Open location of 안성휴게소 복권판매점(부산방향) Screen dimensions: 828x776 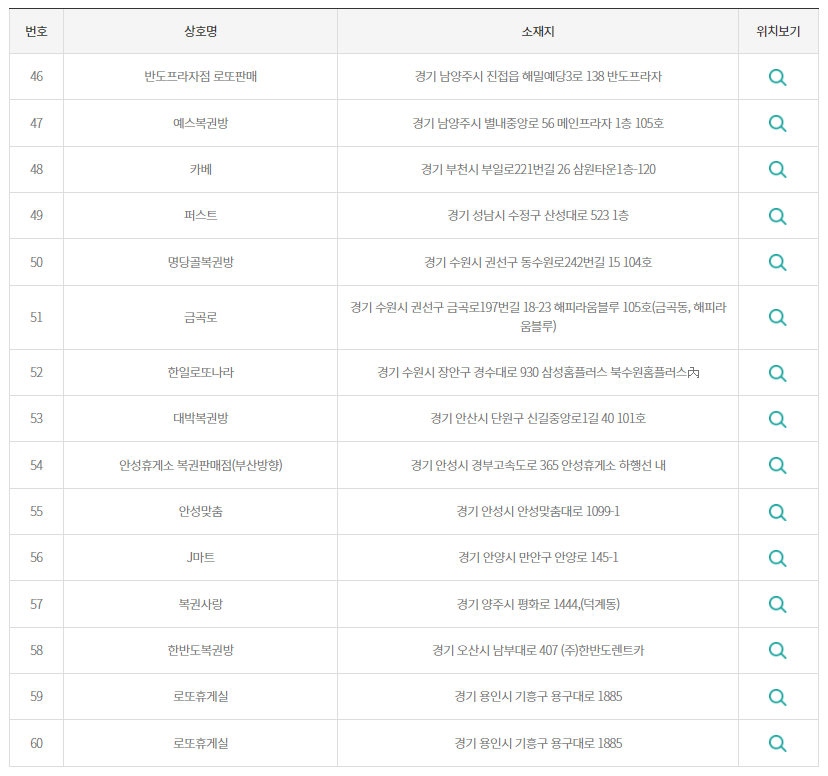777,466
